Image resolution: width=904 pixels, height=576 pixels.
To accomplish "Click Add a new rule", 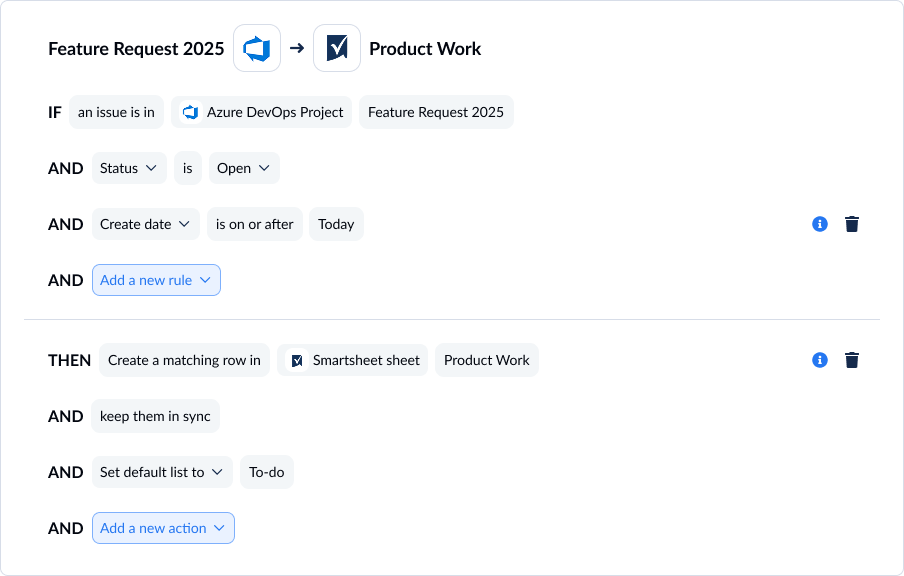I will point(156,280).
